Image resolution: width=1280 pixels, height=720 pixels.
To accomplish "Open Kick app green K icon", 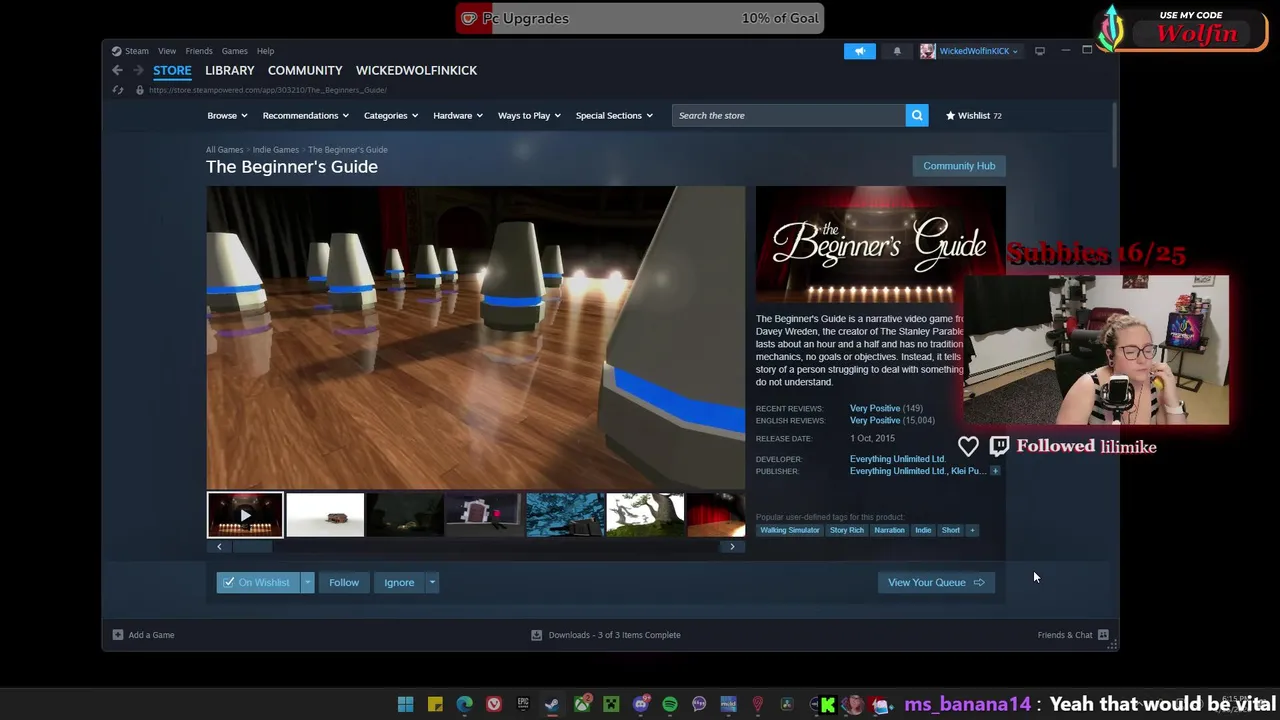I will [x=828, y=705].
